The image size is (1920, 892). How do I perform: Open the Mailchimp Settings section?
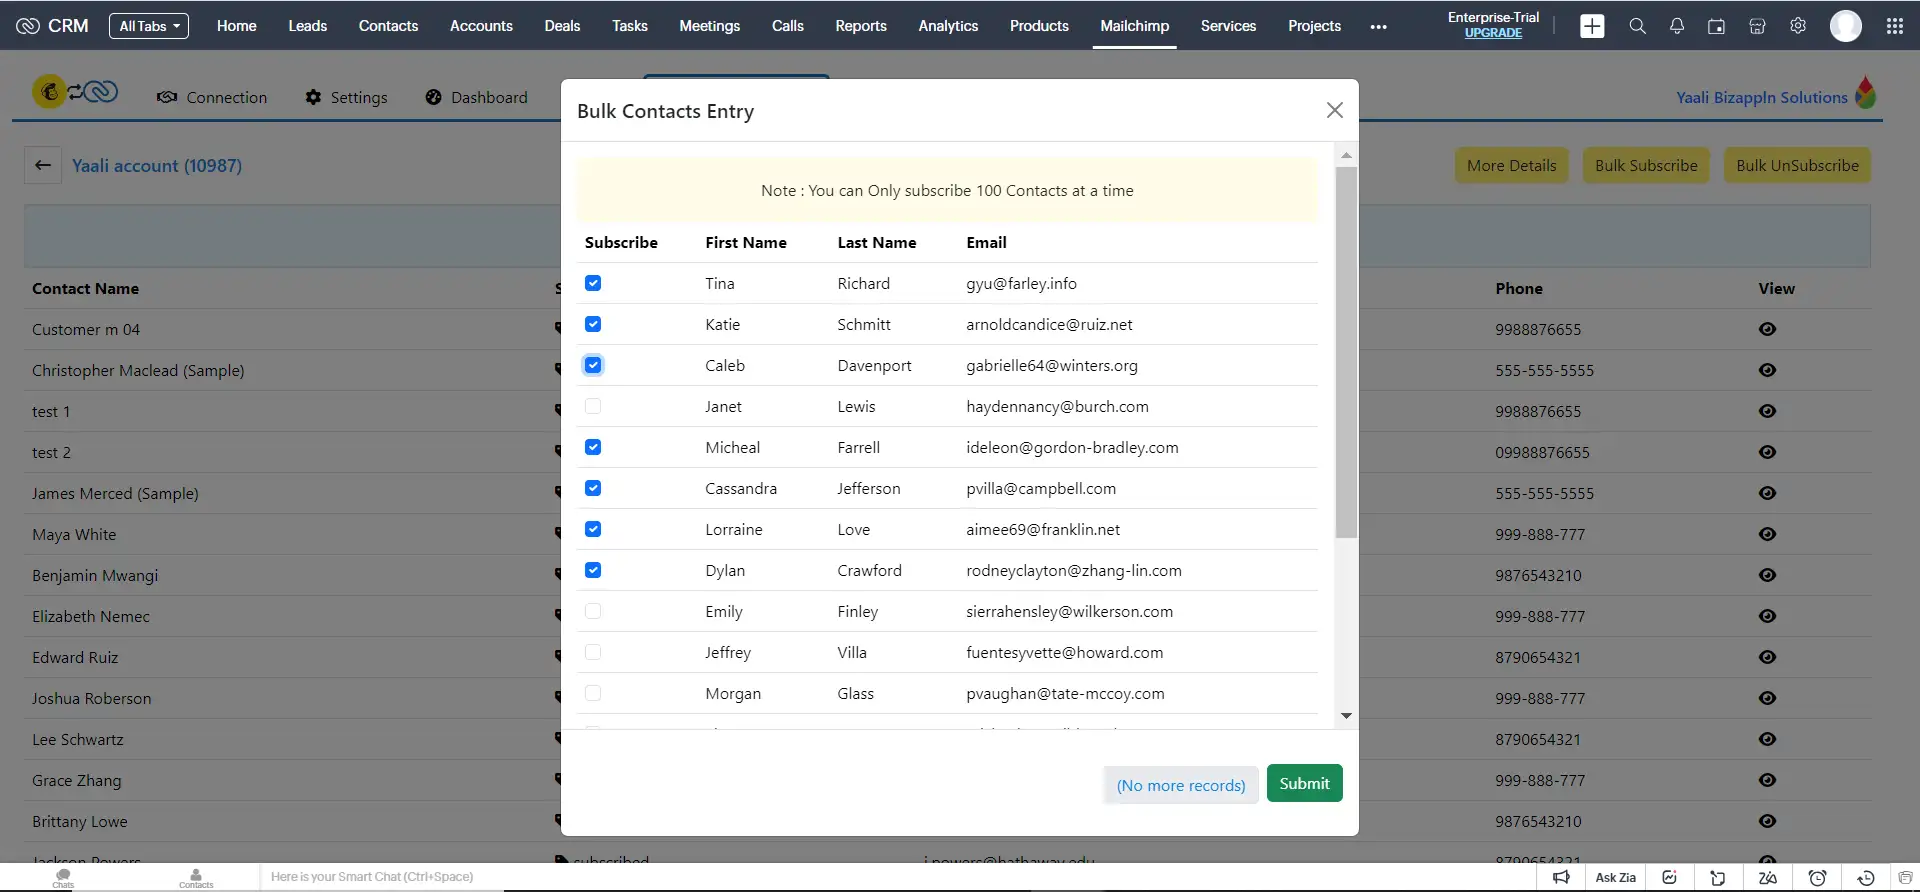click(346, 97)
